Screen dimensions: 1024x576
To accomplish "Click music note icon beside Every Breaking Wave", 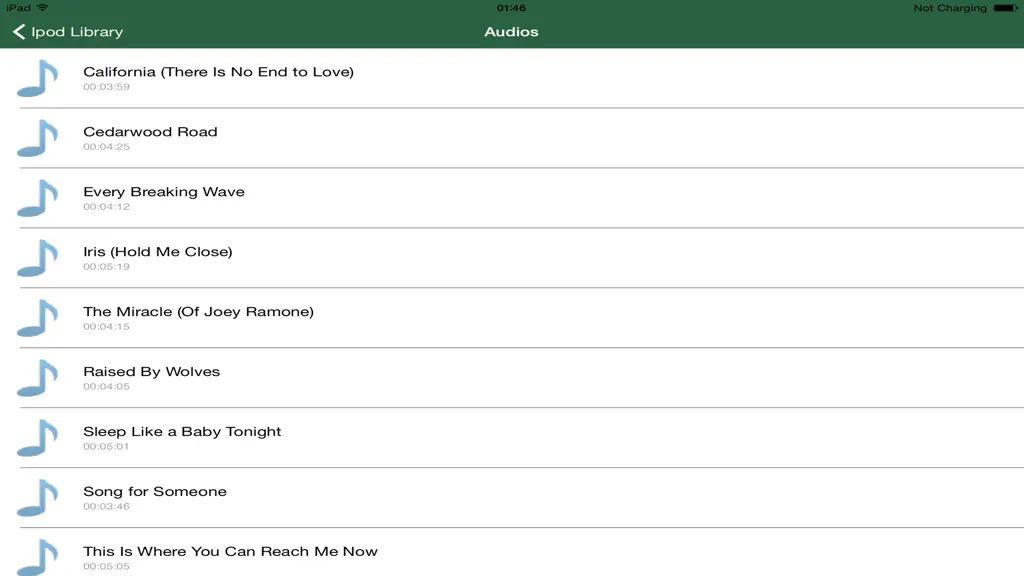I will tap(37, 199).
